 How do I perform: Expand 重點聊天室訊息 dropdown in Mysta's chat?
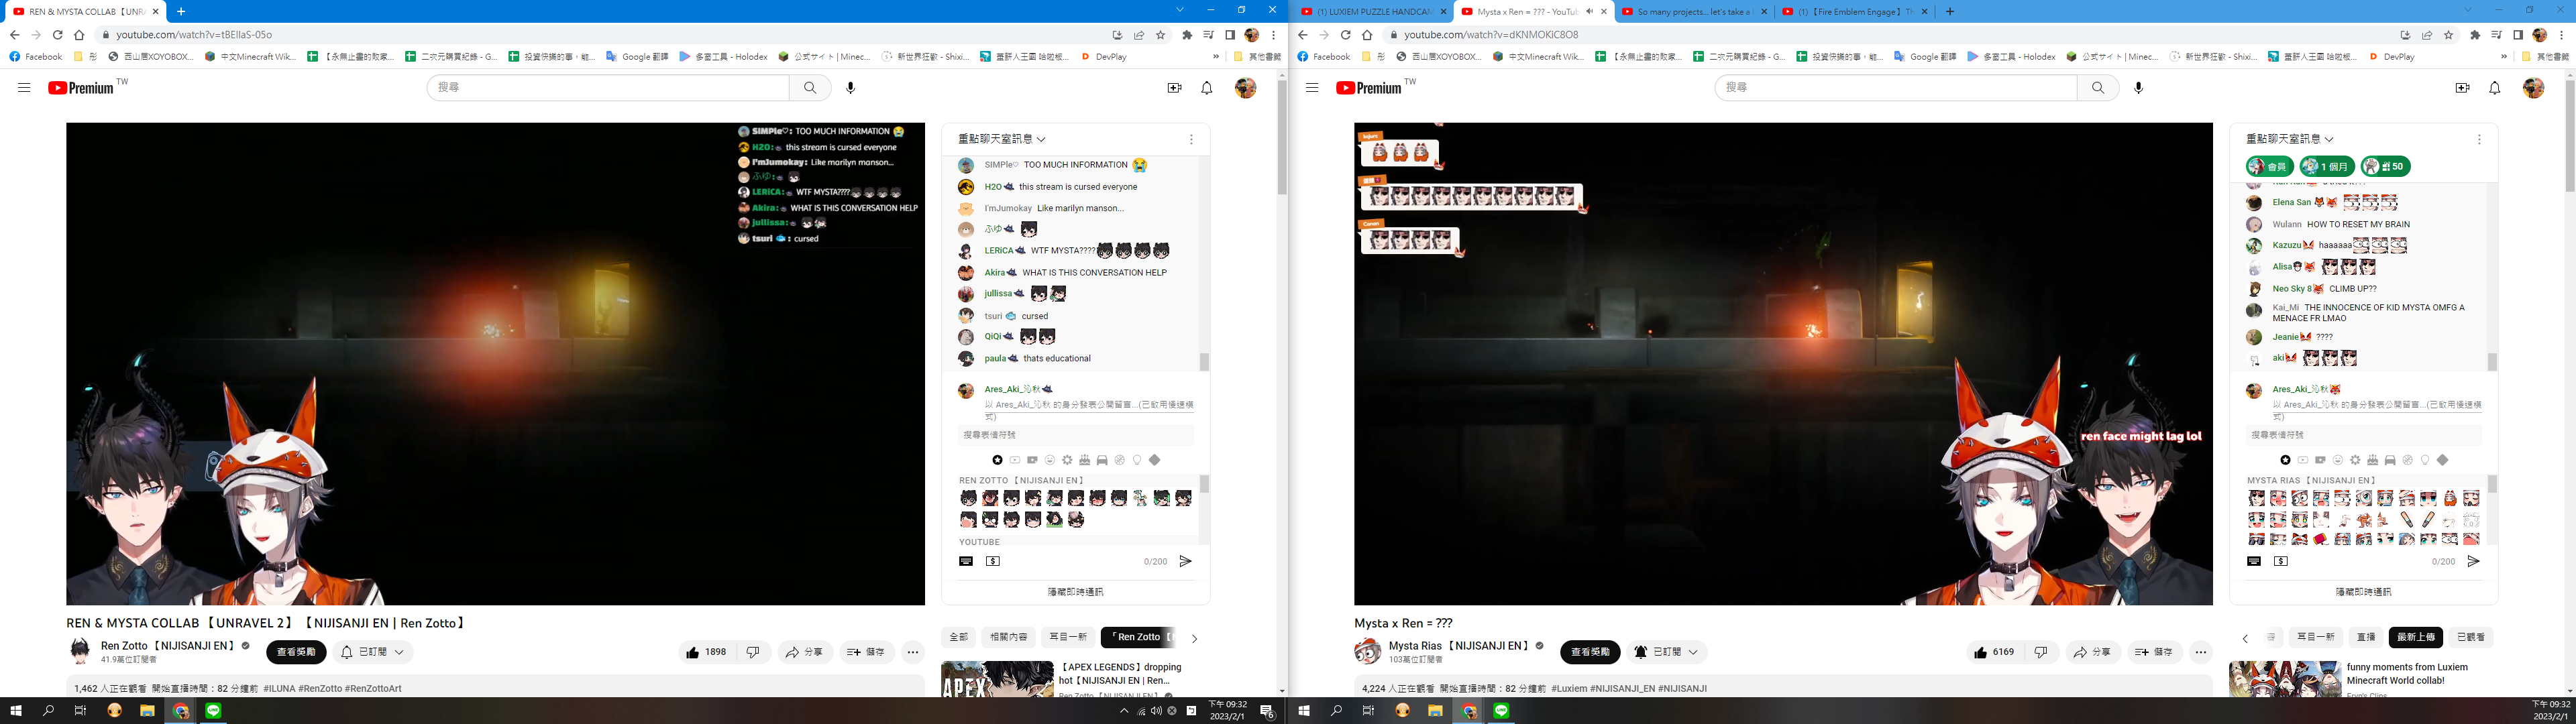2290,139
